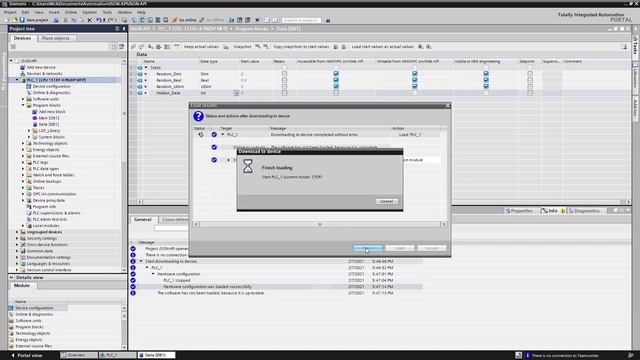The width and height of the screenshot is (640, 360).
Task: Click the blue question mark icon in Load results
Action: coord(198,116)
